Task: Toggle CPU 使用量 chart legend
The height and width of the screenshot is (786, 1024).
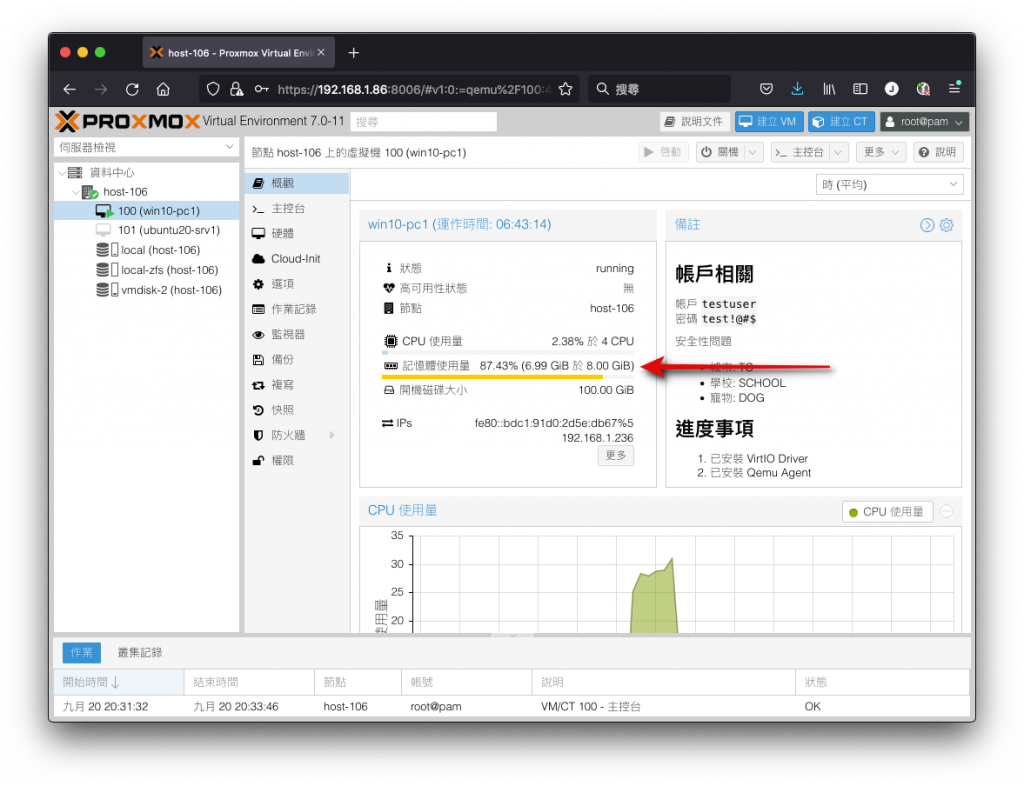Action: [x=887, y=512]
